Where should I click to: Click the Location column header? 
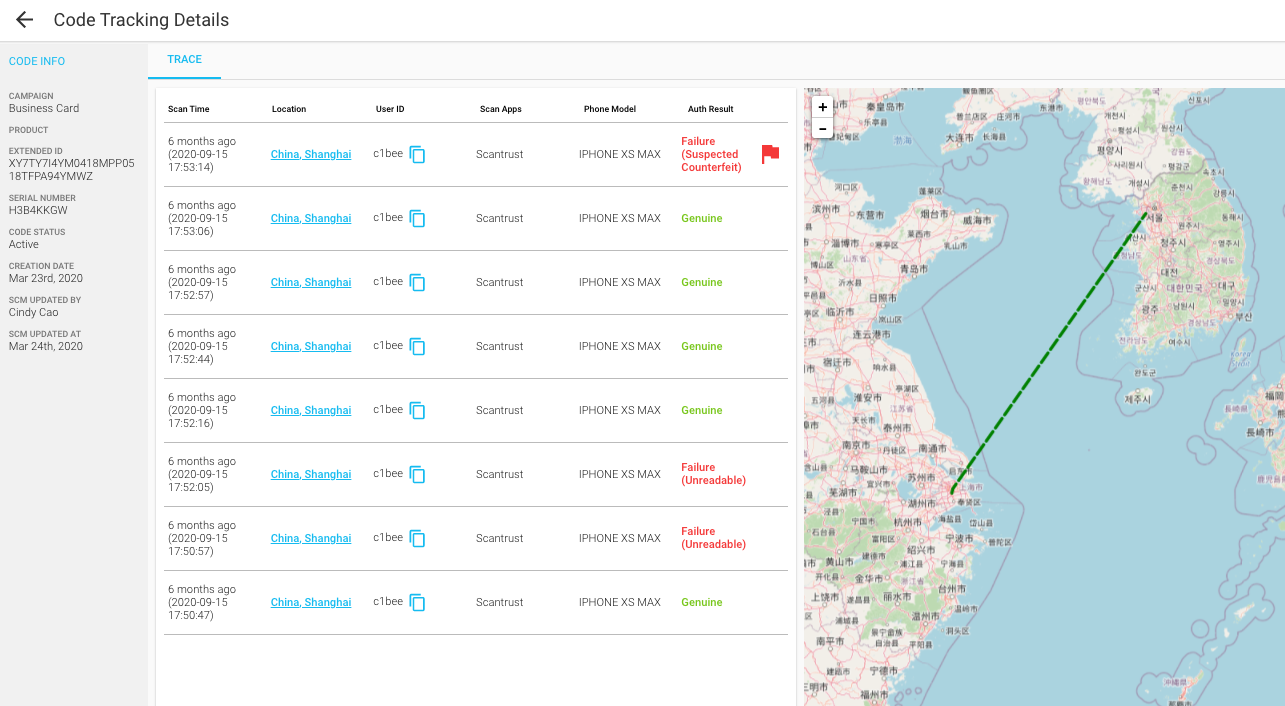(x=289, y=109)
